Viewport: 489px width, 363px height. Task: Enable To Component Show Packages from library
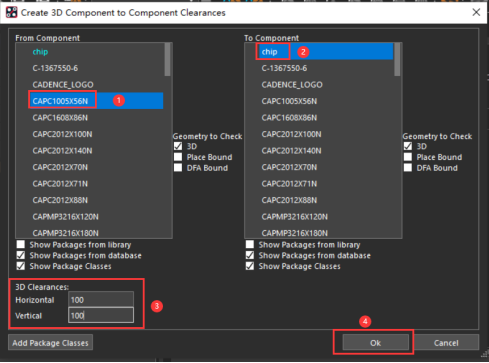(x=250, y=245)
